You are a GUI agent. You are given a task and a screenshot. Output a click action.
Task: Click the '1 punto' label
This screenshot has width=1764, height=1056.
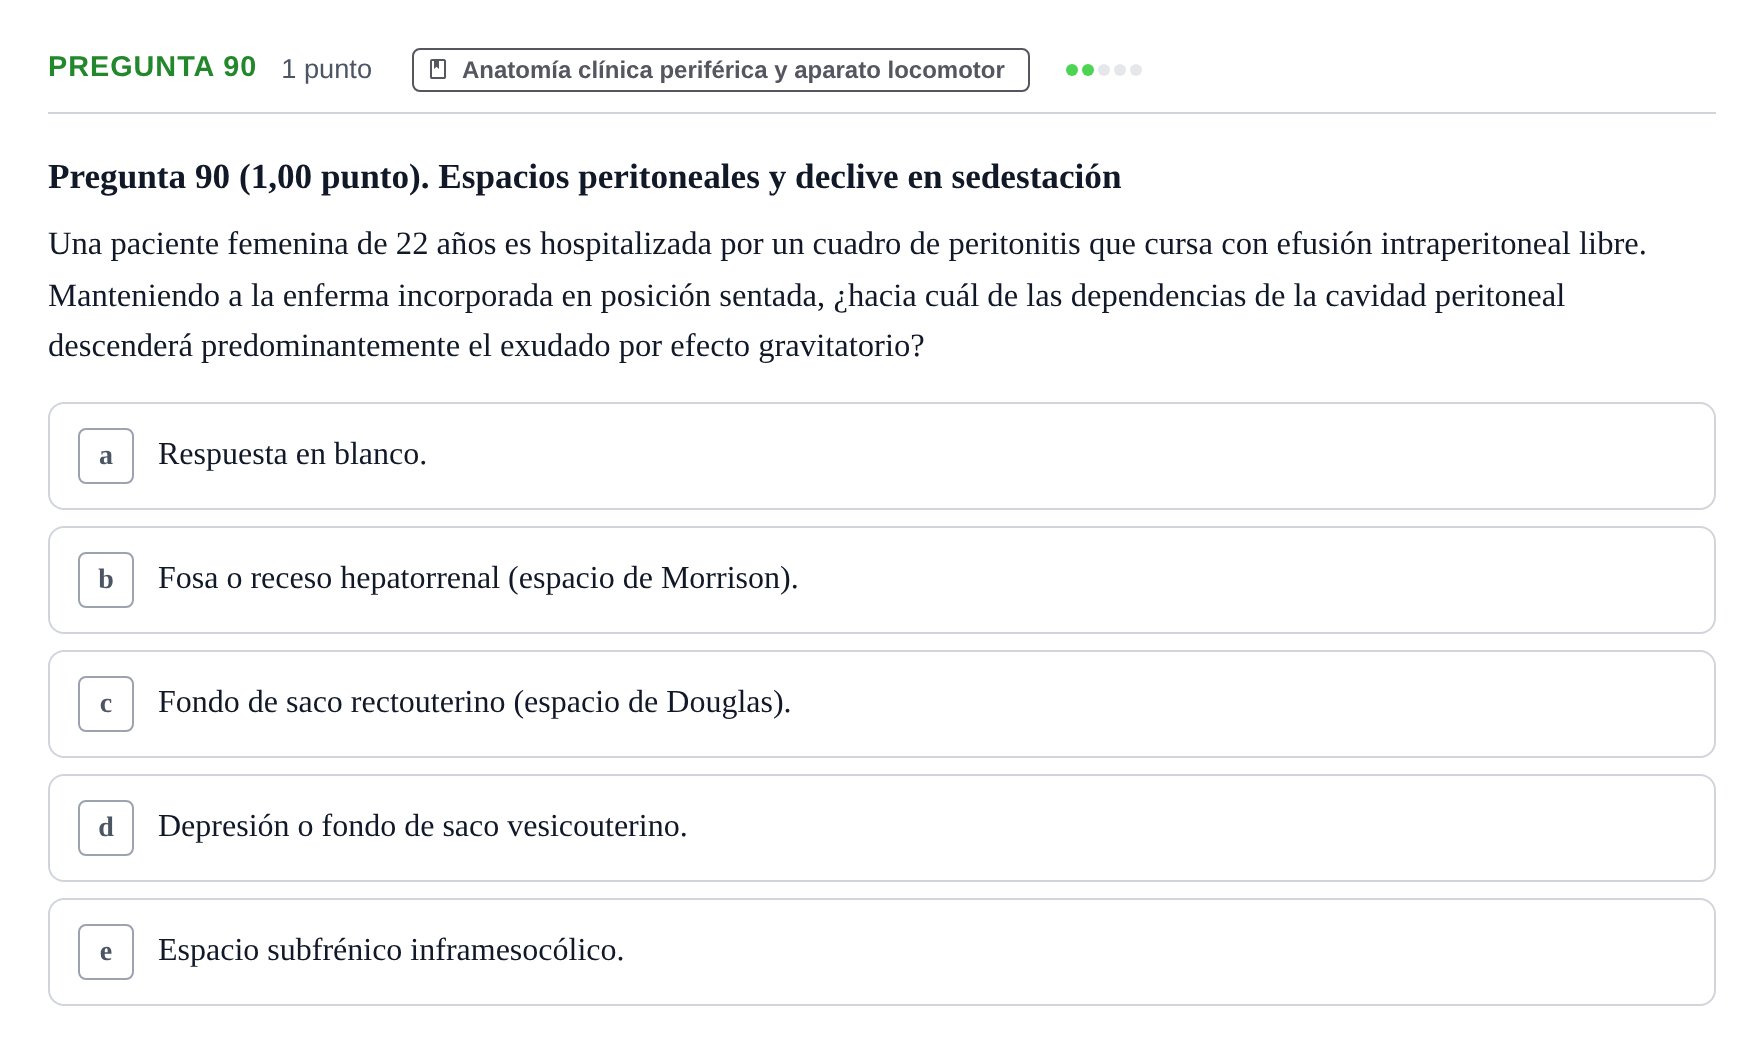[326, 69]
